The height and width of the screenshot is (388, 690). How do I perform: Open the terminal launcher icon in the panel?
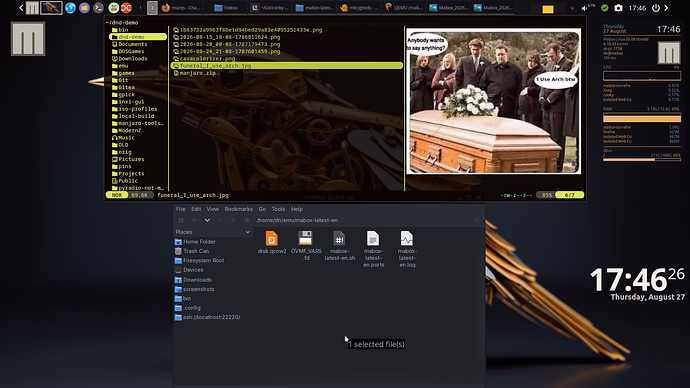pyautogui.click(x=99, y=8)
